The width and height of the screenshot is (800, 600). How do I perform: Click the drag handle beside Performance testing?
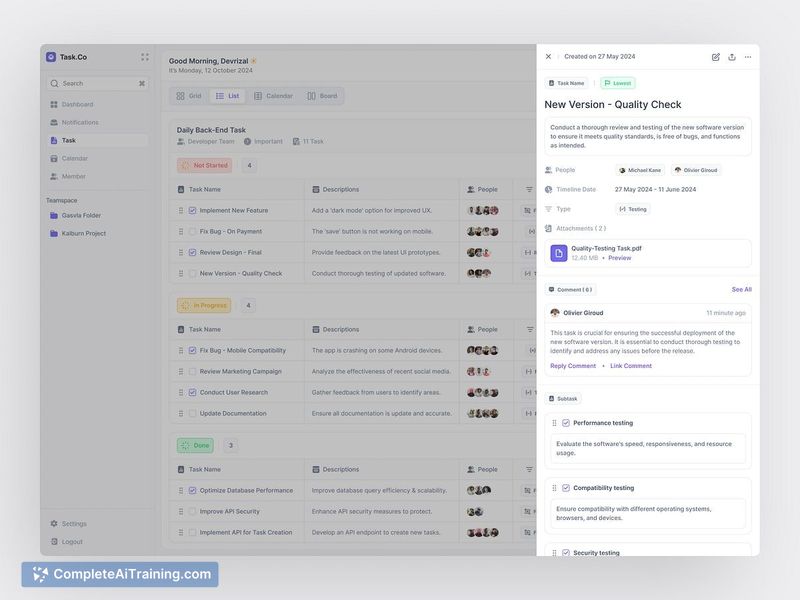554,423
